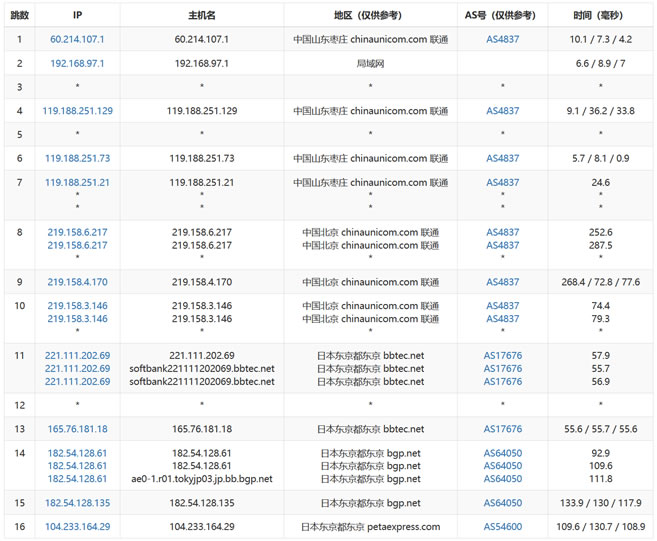This screenshot has height=541, width=657.
Task: Select time cell 5.7 / 8.1 / 0.9
Action: 600,158
